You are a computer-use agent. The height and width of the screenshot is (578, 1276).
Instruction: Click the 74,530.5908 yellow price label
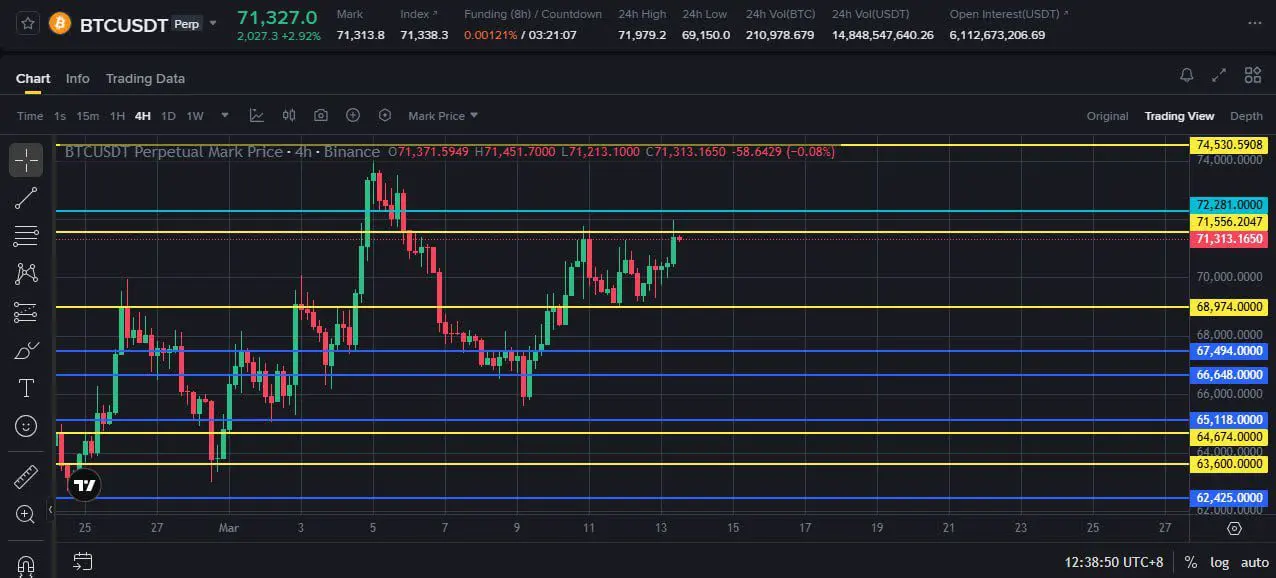(1229, 145)
